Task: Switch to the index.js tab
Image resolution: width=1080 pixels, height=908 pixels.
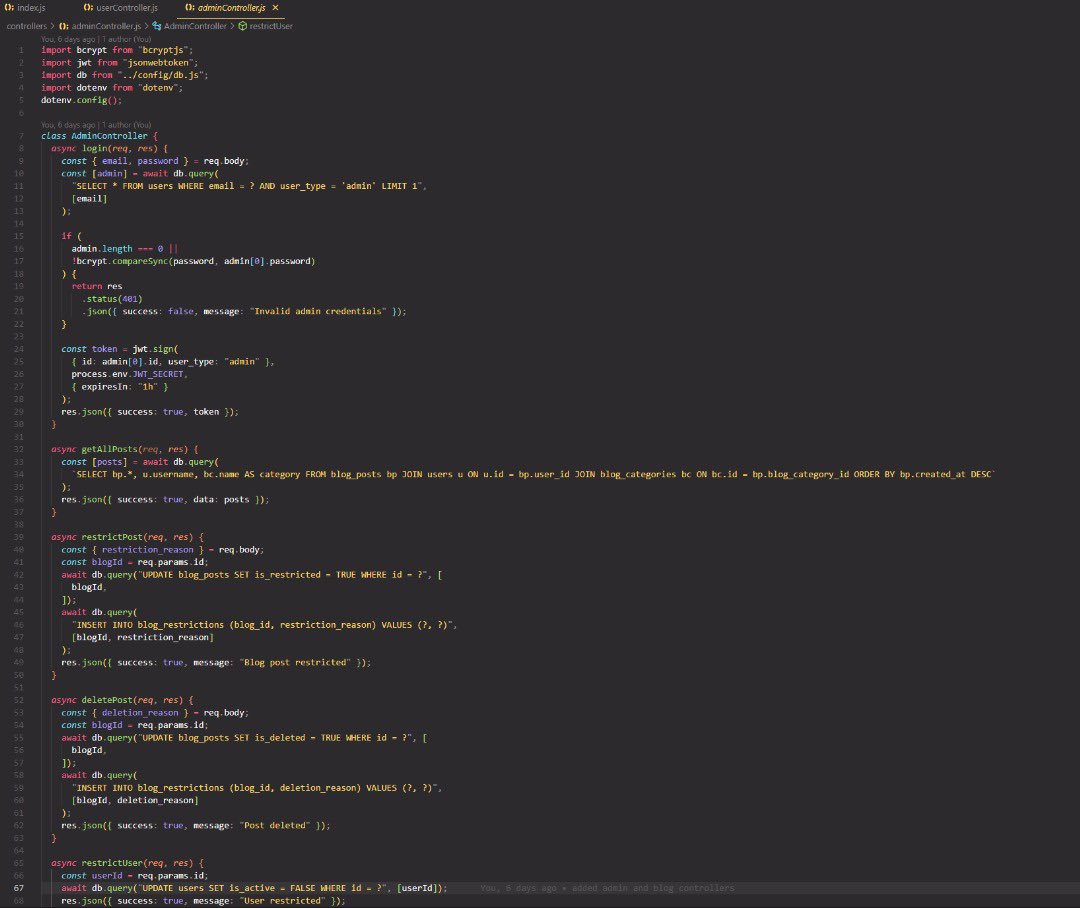Action: [x=31, y=8]
